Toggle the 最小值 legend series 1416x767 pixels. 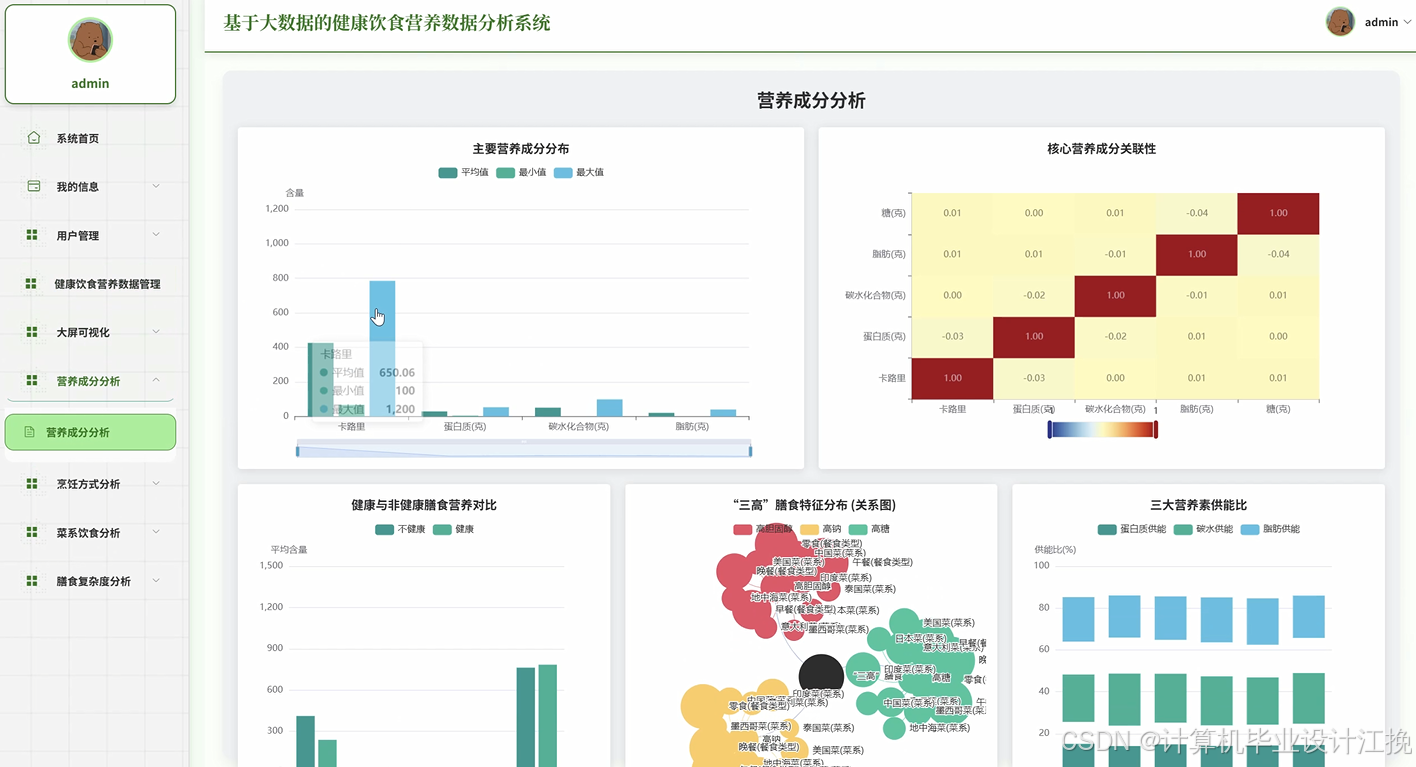coord(521,172)
